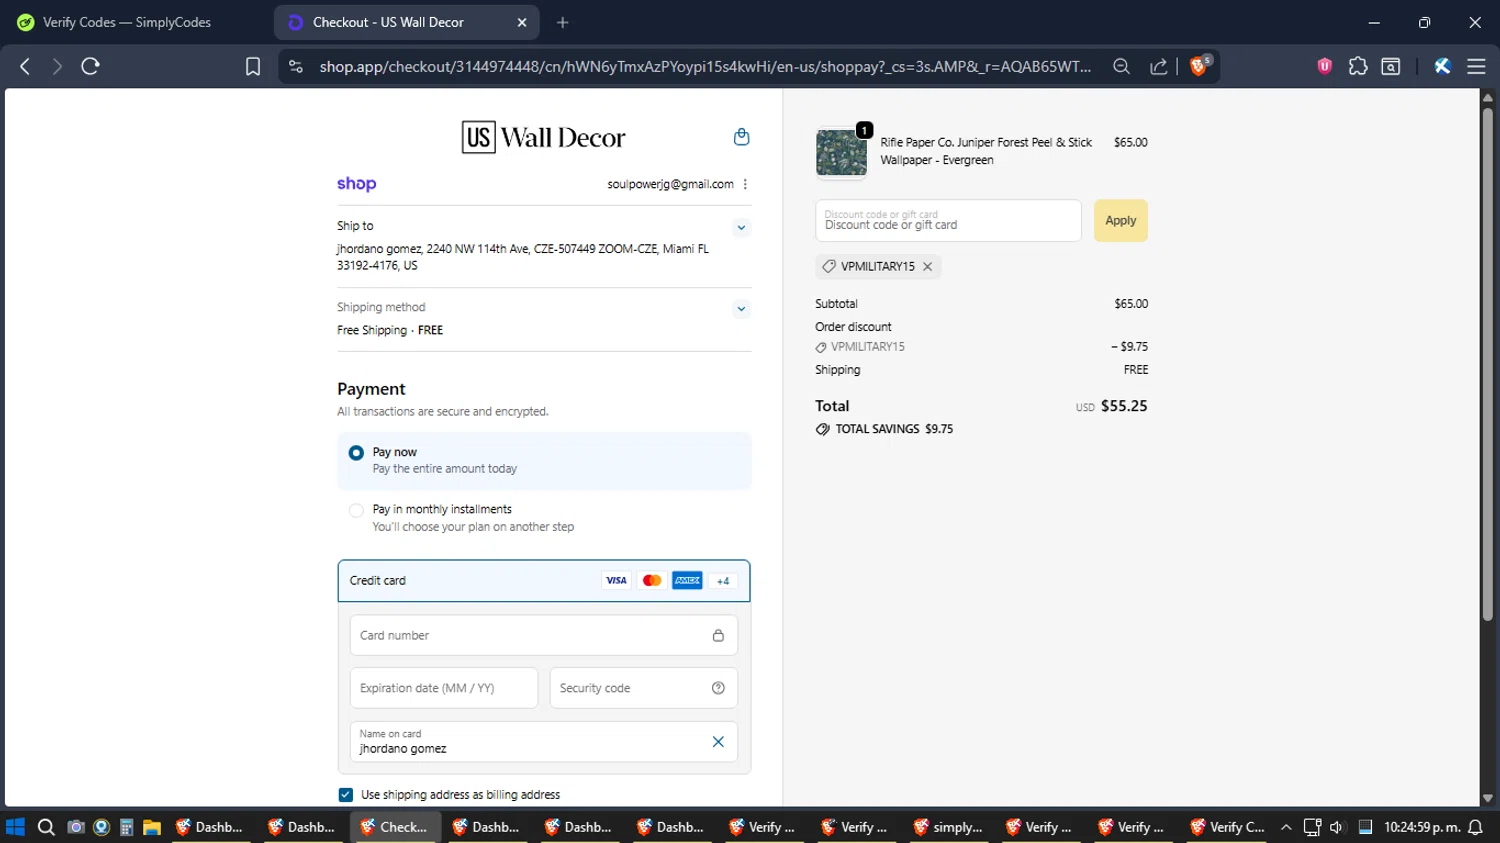Open the sidebar search panel icon

(1391, 66)
